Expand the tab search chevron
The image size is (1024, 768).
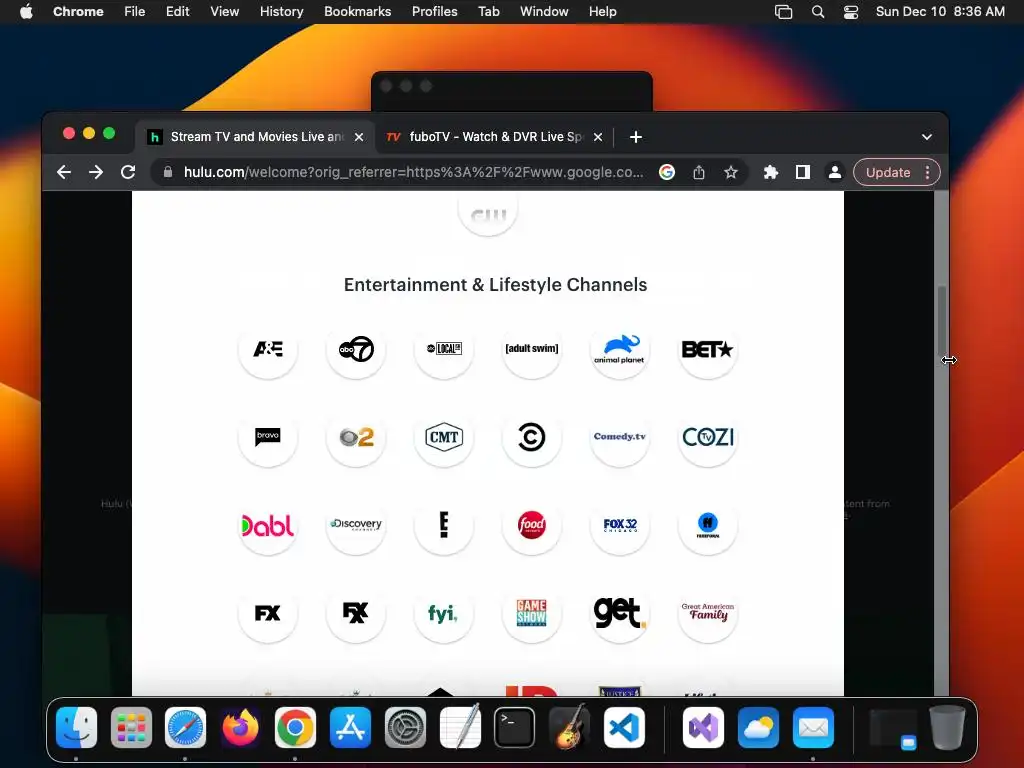927,137
